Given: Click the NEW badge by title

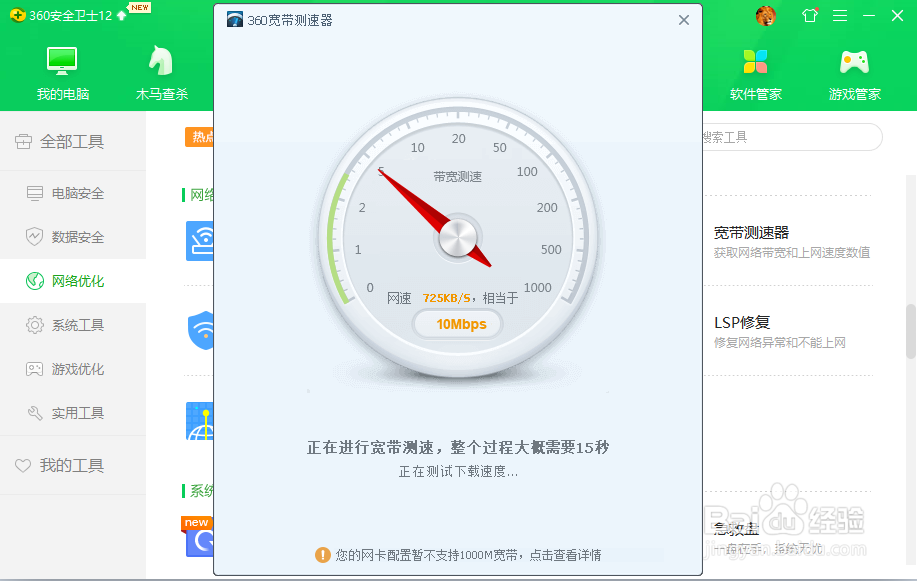Looking at the screenshot, I should [140, 8].
